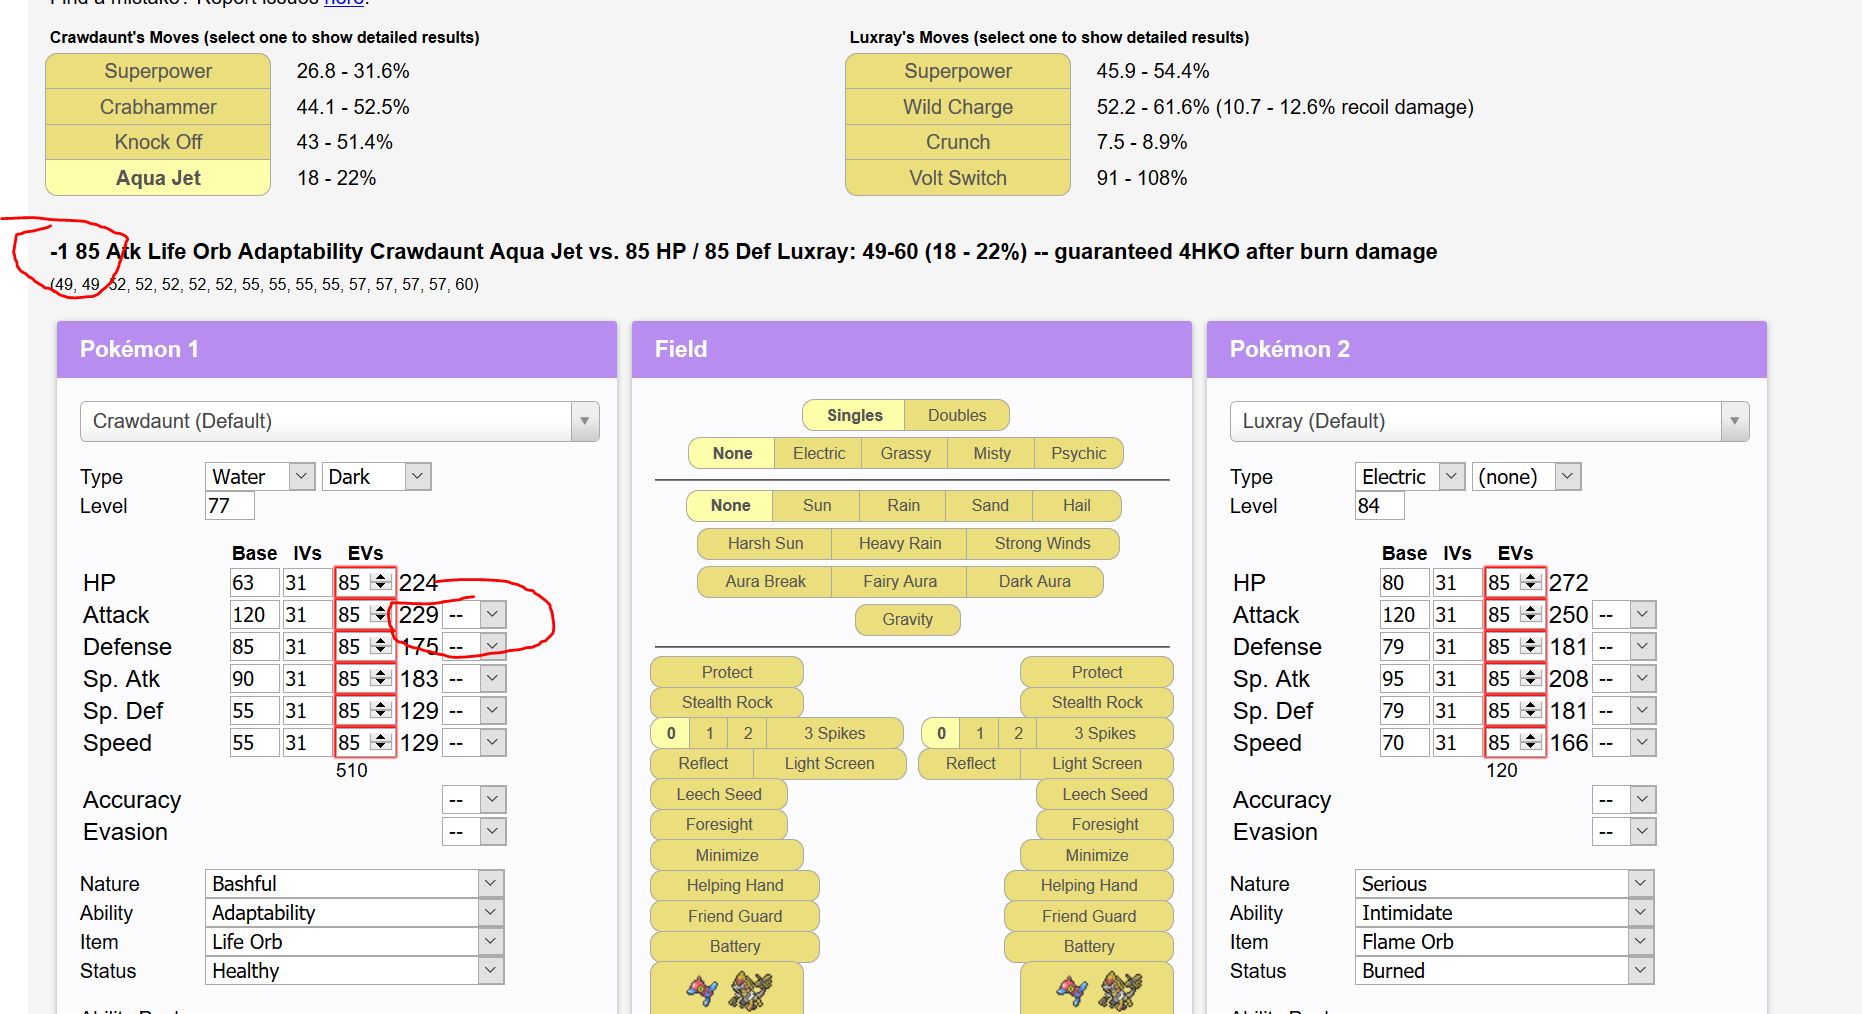Viewport: 1862px width, 1014px height.
Task: Choose Harsh Sun weather
Action: (x=765, y=543)
